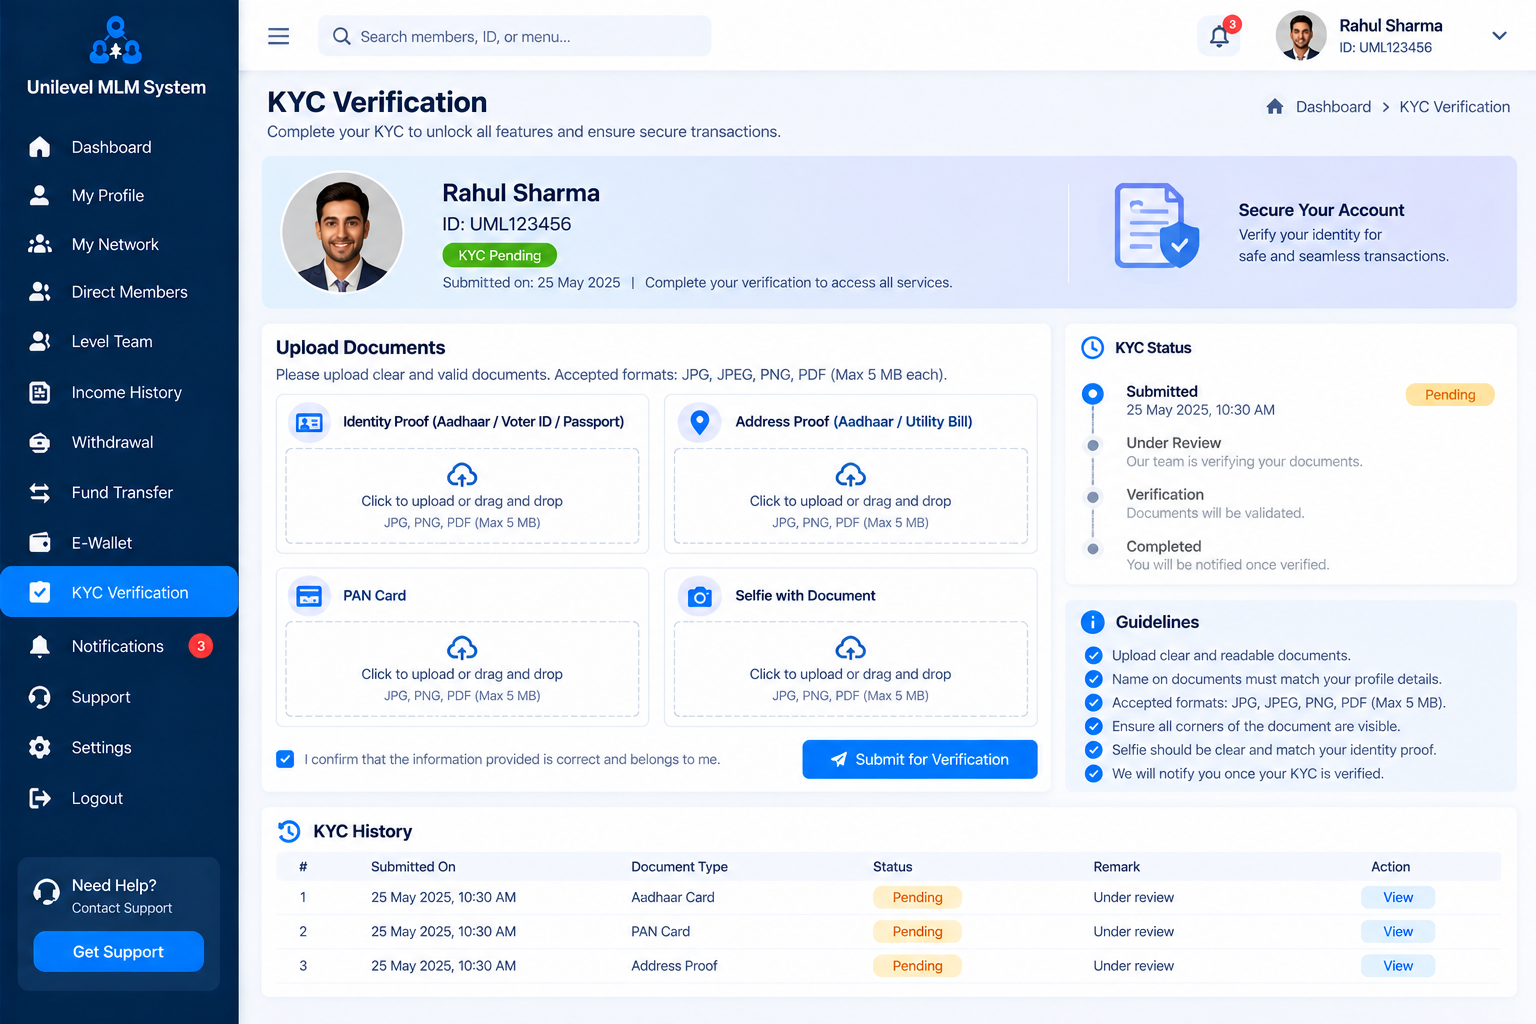Toggle the information confirmation checkbox
The height and width of the screenshot is (1024, 1536).
tap(285, 759)
